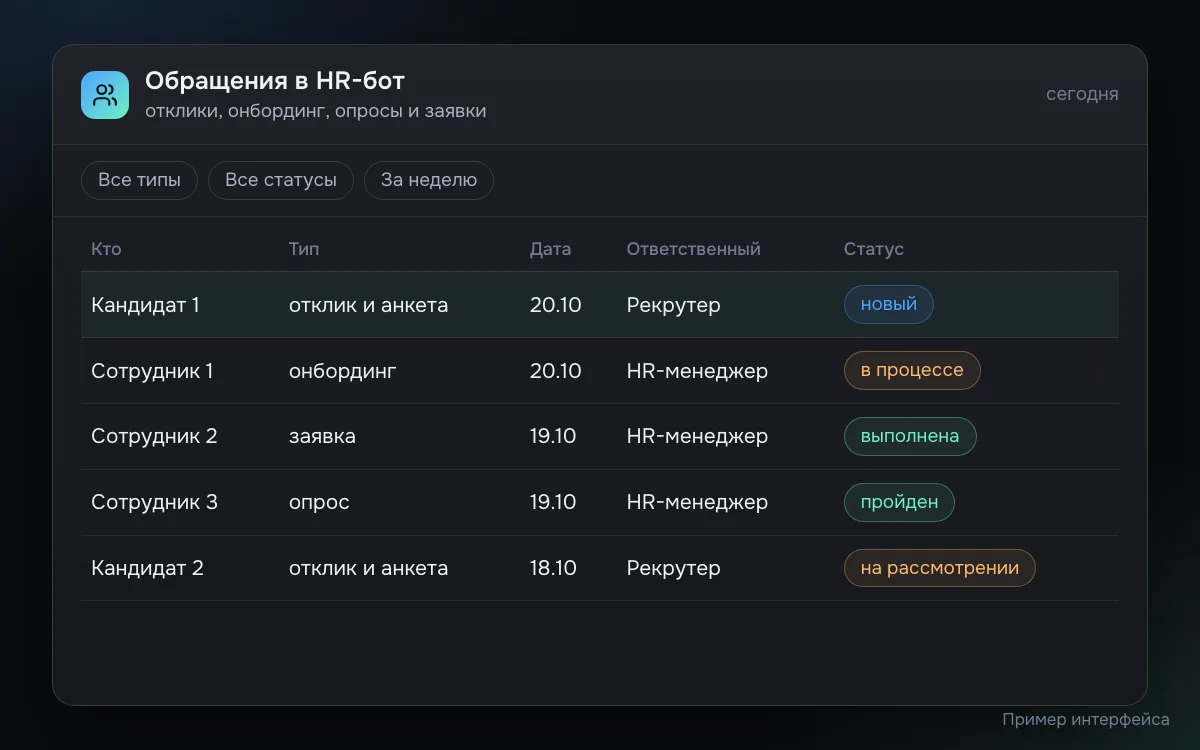Click "HR-менеджер" in the Сотрудник 2 row
The width and height of the screenshot is (1200, 750).
(x=697, y=436)
